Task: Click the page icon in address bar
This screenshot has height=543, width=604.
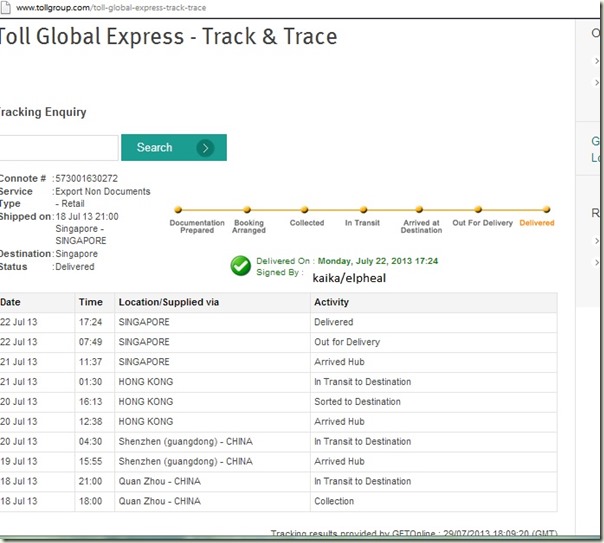Action: (x=5, y=7)
